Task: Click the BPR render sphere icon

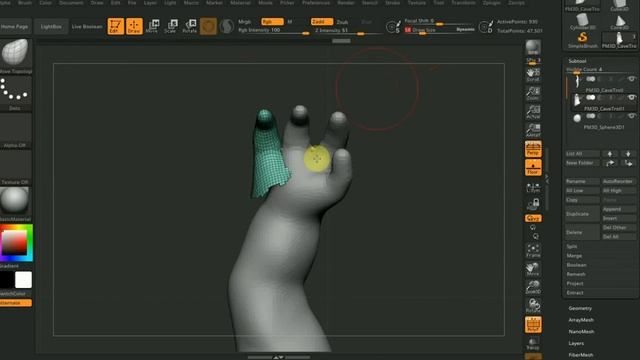Action: coord(533,47)
